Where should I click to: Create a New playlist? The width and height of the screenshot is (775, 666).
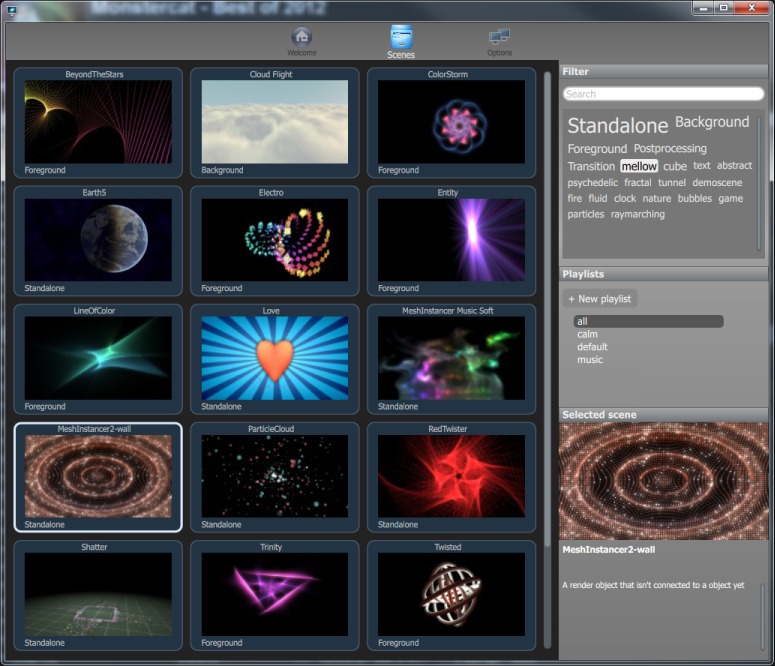pyautogui.click(x=600, y=299)
